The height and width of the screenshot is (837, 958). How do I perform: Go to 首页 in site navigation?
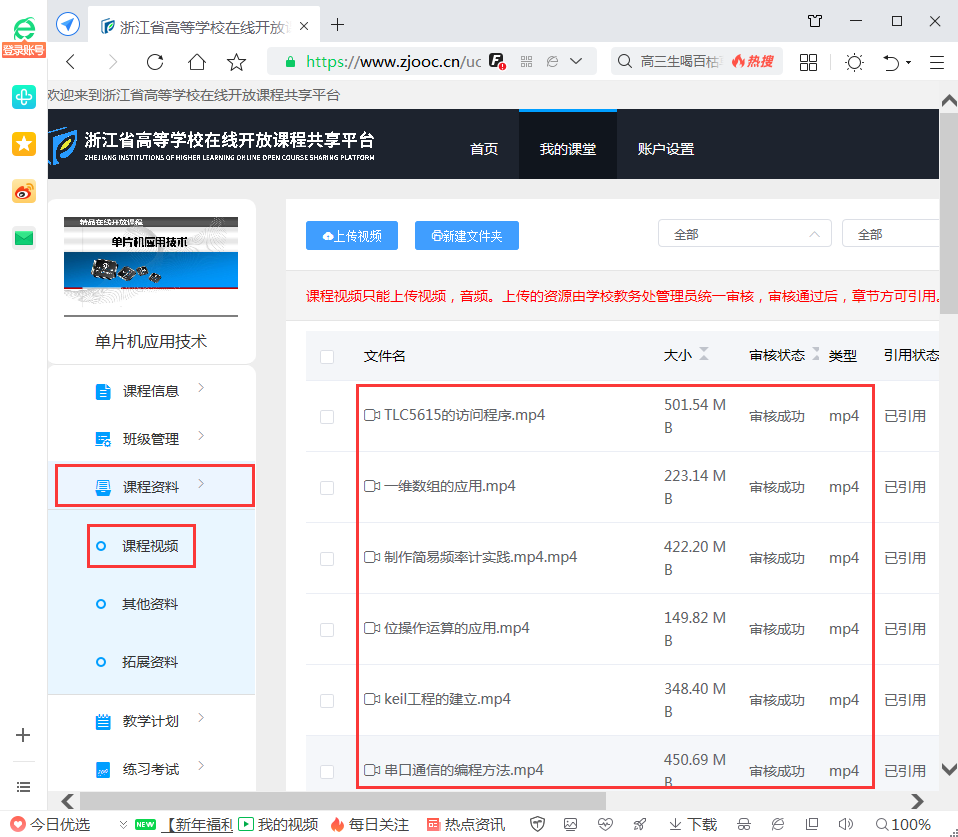coord(483,148)
